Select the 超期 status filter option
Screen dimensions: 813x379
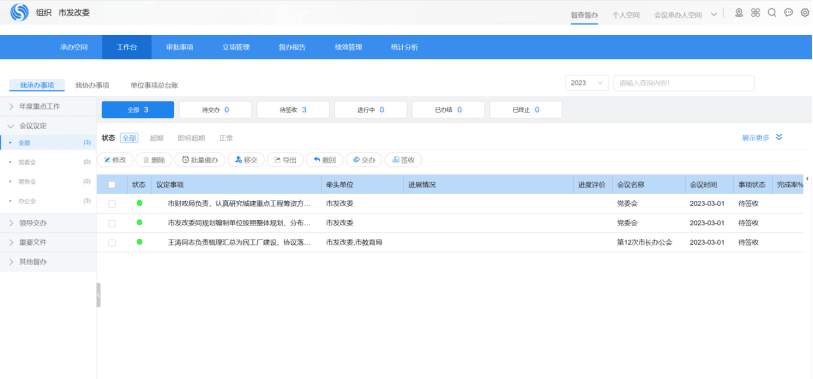tap(157, 138)
